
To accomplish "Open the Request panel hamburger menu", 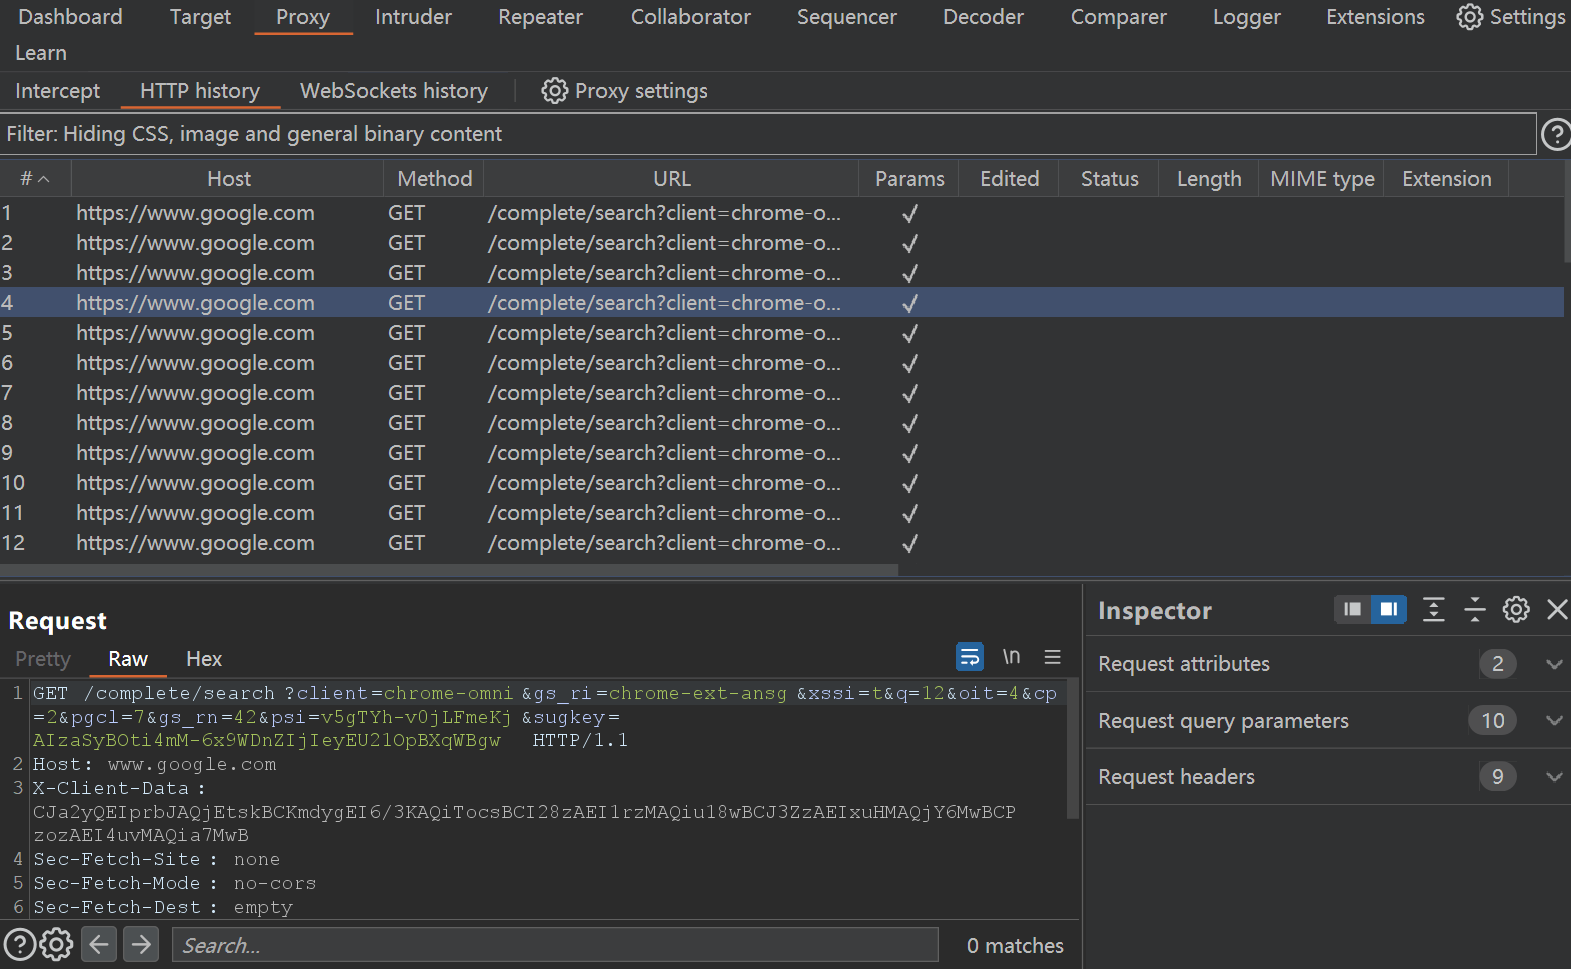I will pyautogui.click(x=1052, y=657).
